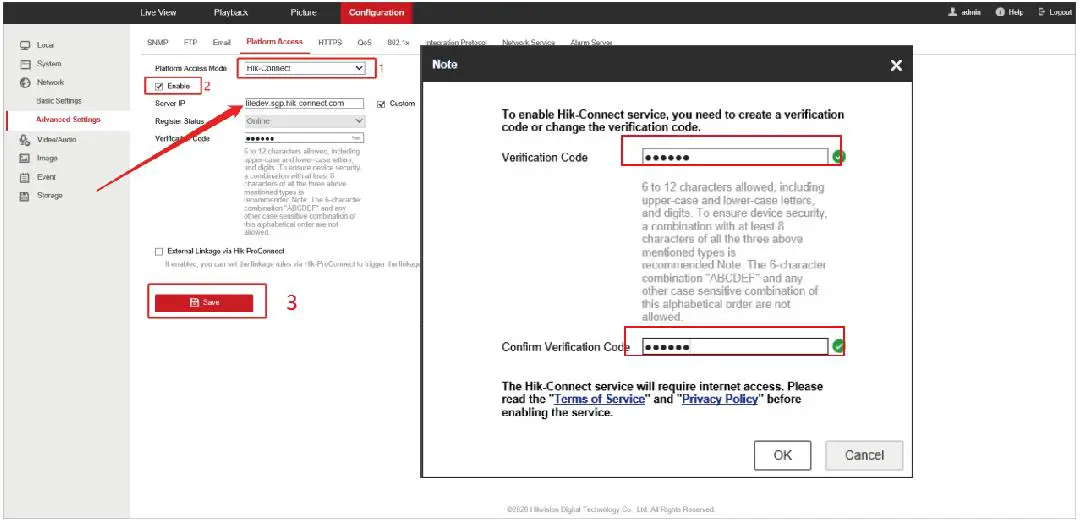Expand the Register Status dropdown
1080x523 pixels.
pyautogui.click(x=305, y=121)
